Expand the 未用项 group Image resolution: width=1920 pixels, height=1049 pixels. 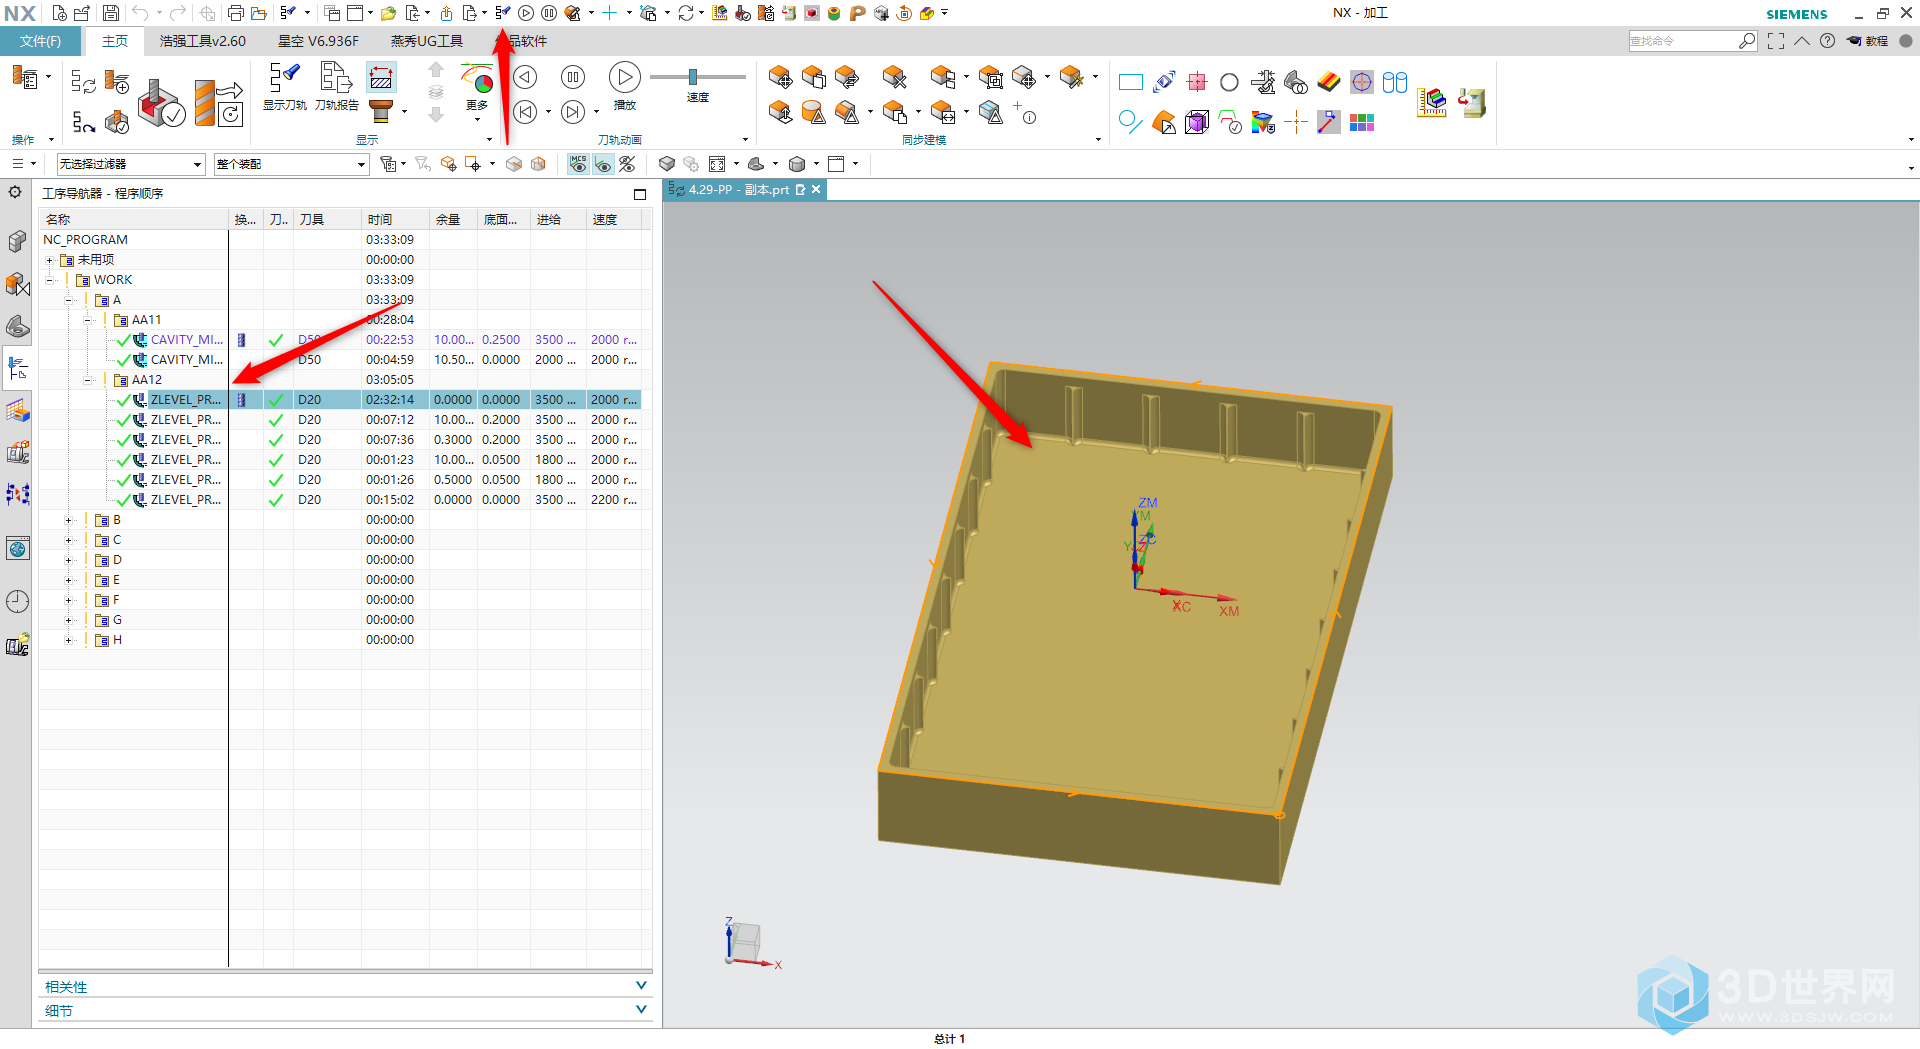49,260
